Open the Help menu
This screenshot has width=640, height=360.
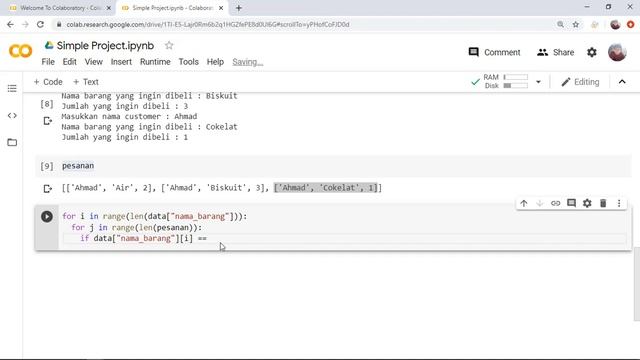pos(215,62)
